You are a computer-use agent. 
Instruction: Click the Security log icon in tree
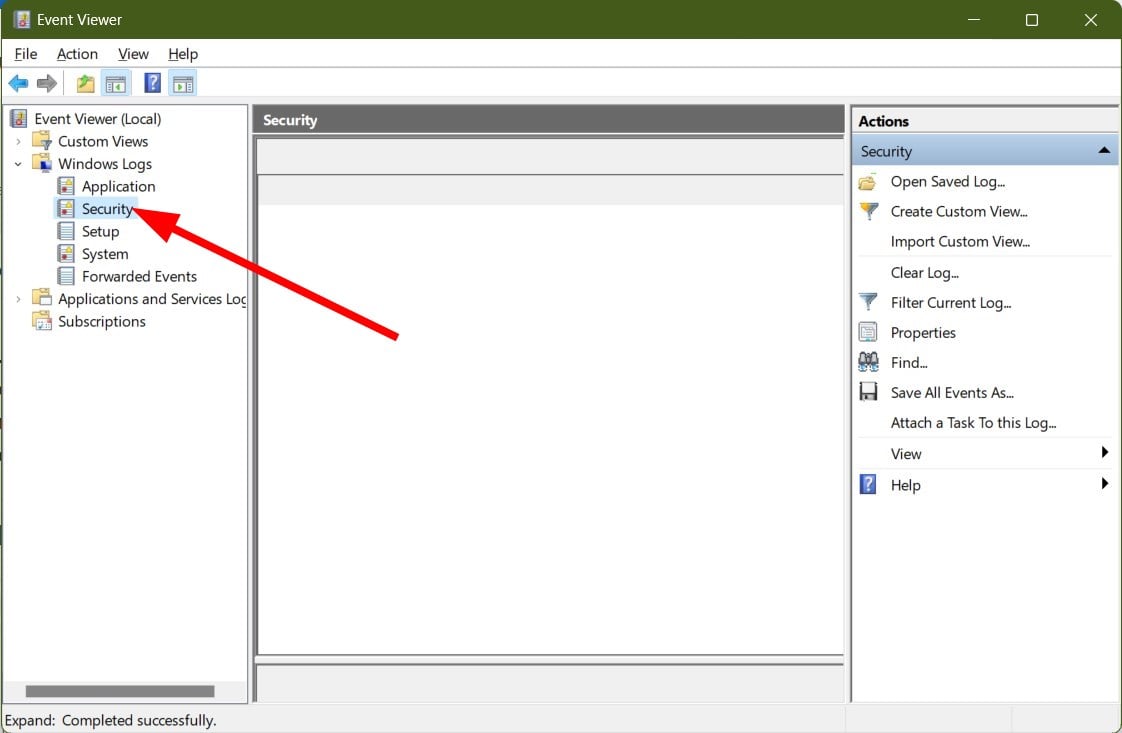66,208
